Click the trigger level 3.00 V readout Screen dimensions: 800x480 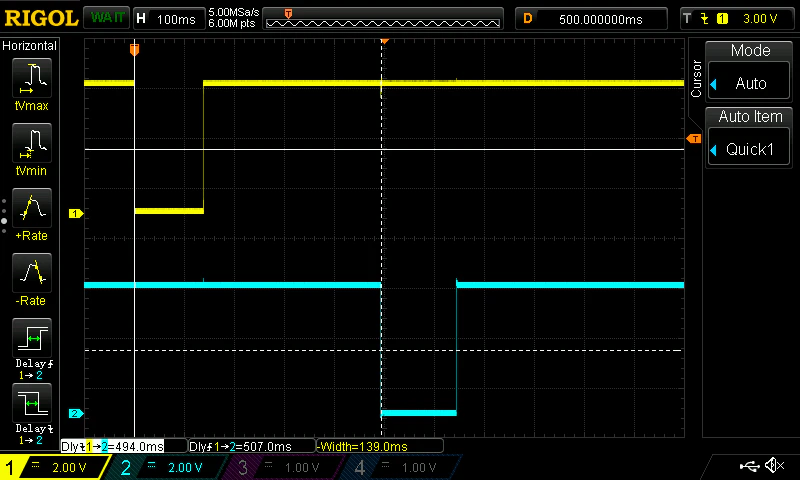(760, 19)
